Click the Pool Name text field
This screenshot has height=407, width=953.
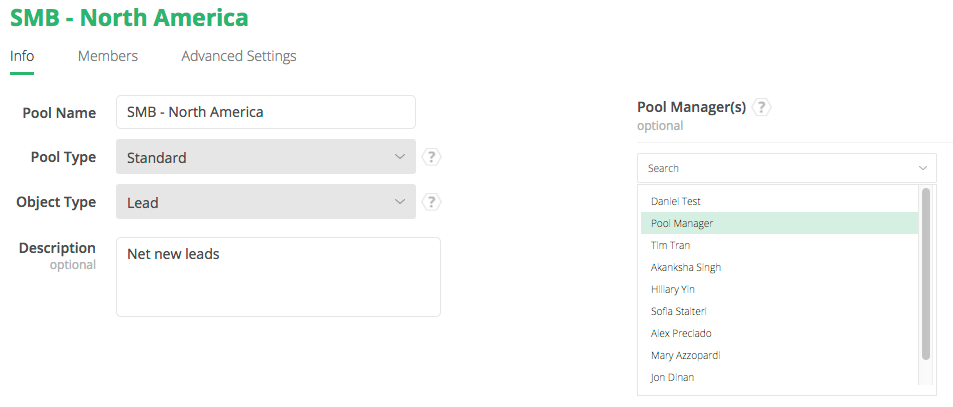[x=265, y=112]
